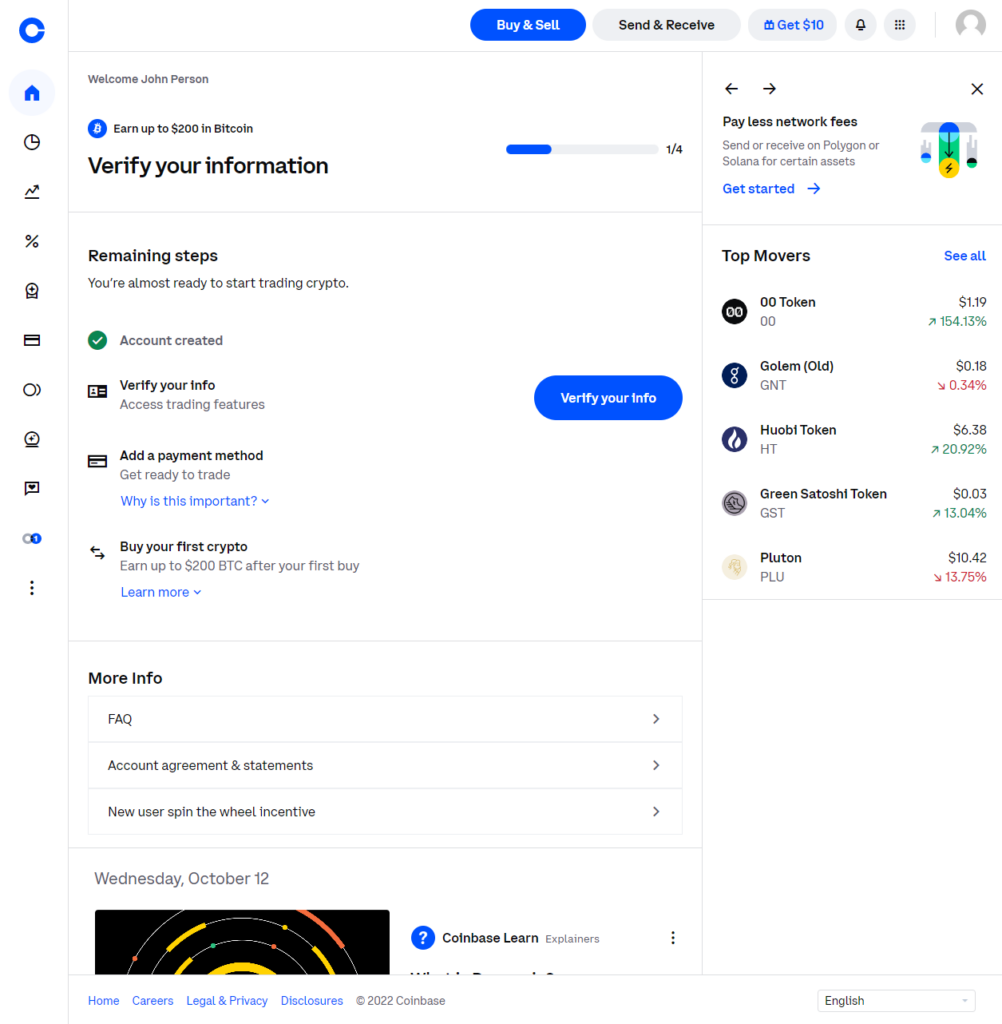
Task: Open the English language dropdown
Action: [x=896, y=1000]
